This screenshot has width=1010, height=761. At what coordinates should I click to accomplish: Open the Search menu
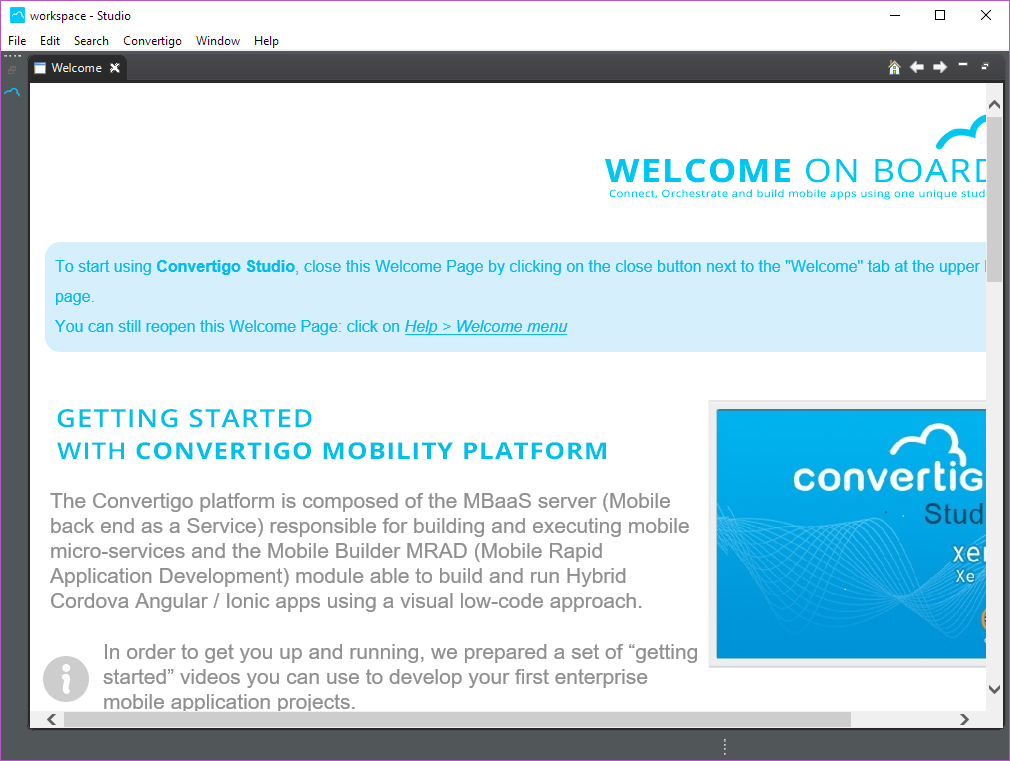pyautogui.click(x=91, y=41)
